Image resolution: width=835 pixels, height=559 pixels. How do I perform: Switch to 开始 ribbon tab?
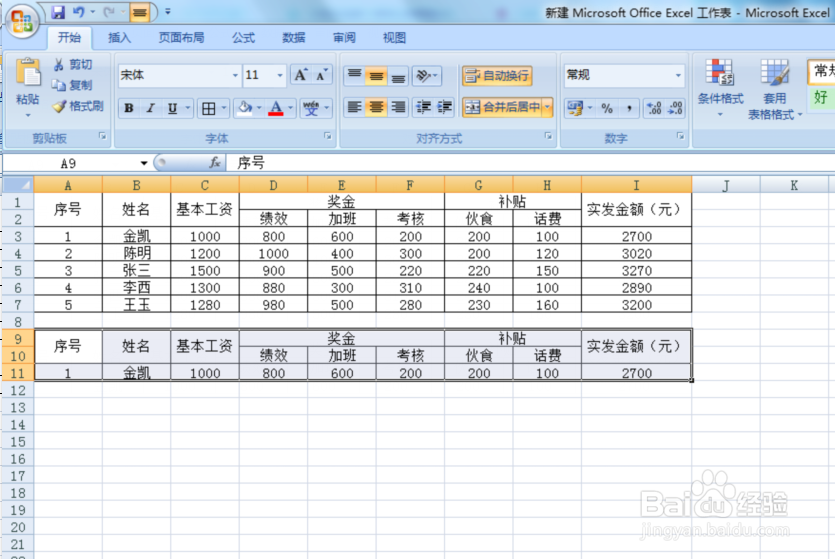click(69, 37)
